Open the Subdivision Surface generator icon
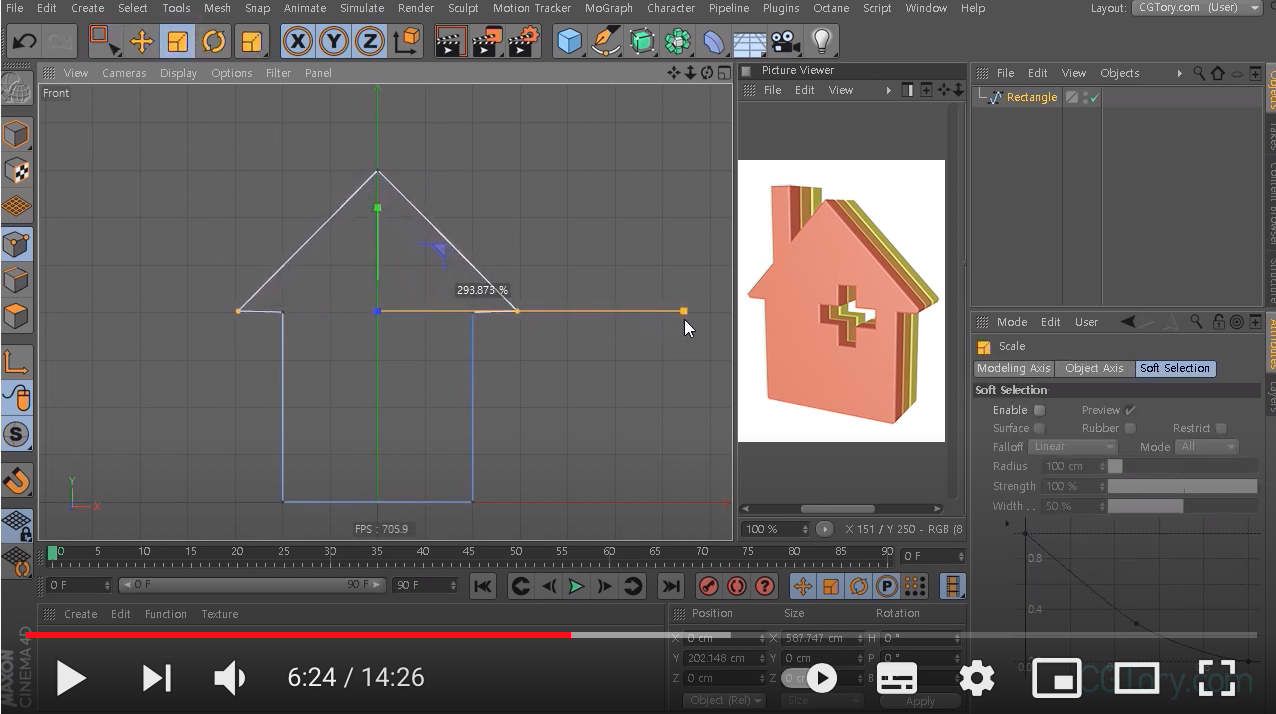 642,42
